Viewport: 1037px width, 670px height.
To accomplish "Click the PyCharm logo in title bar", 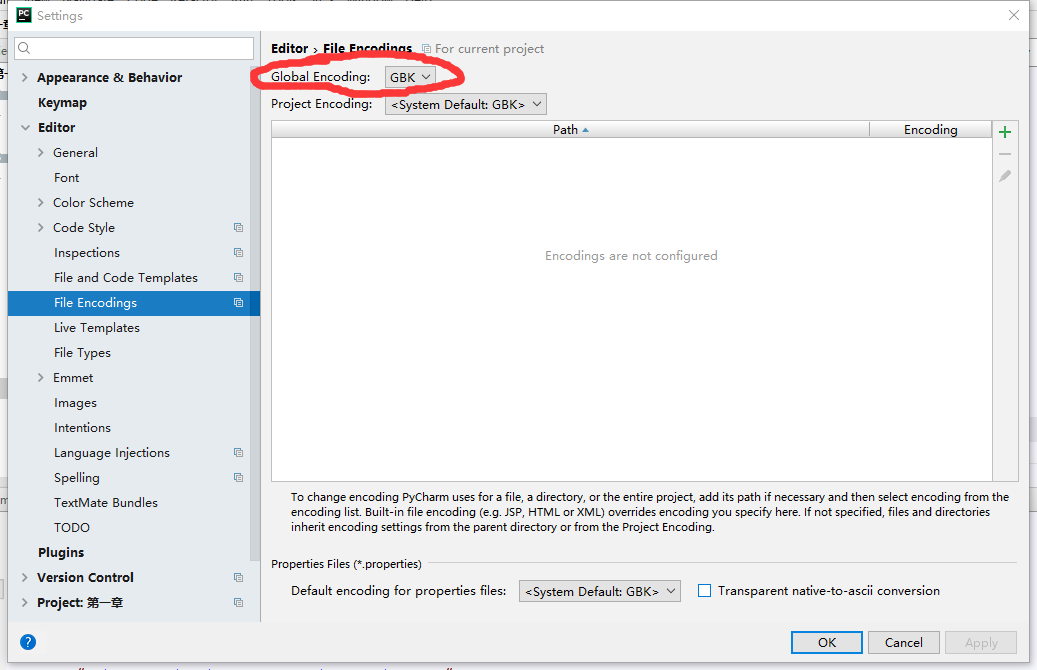I will pos(24,15).
